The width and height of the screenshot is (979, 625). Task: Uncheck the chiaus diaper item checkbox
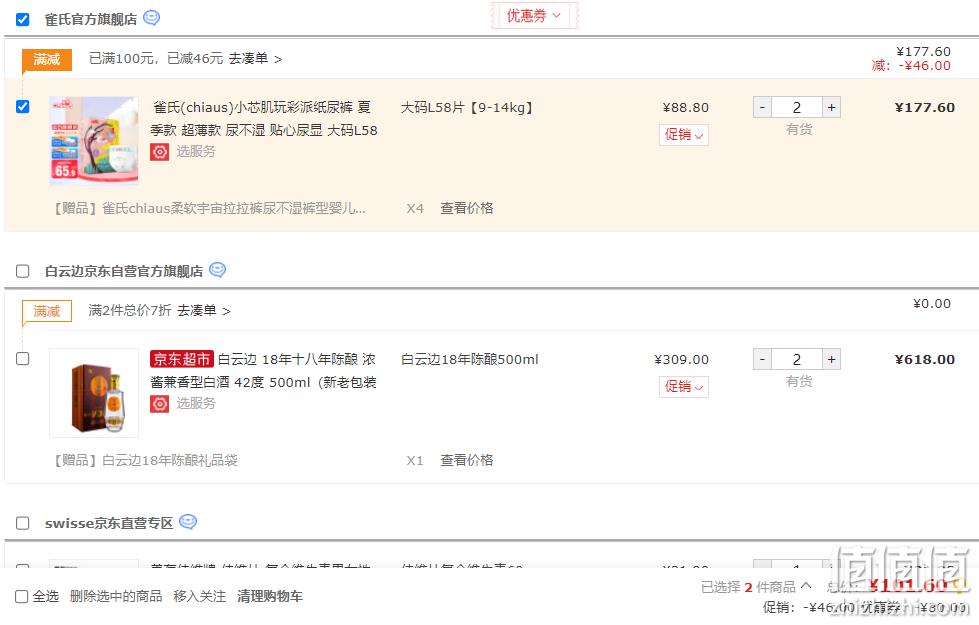(x=22, y=107)
